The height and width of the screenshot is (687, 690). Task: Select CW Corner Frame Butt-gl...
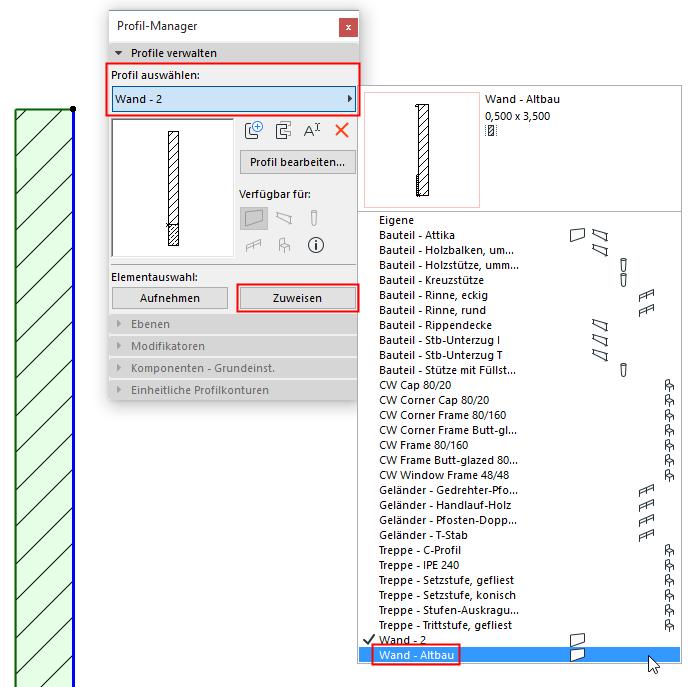coord(519,430)
